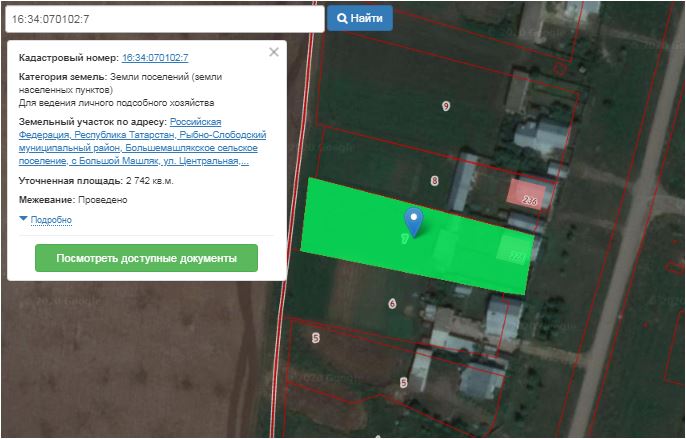Select the lowest parcel label 5
Screen dimensions: 686x439
(x=403, y=382)
